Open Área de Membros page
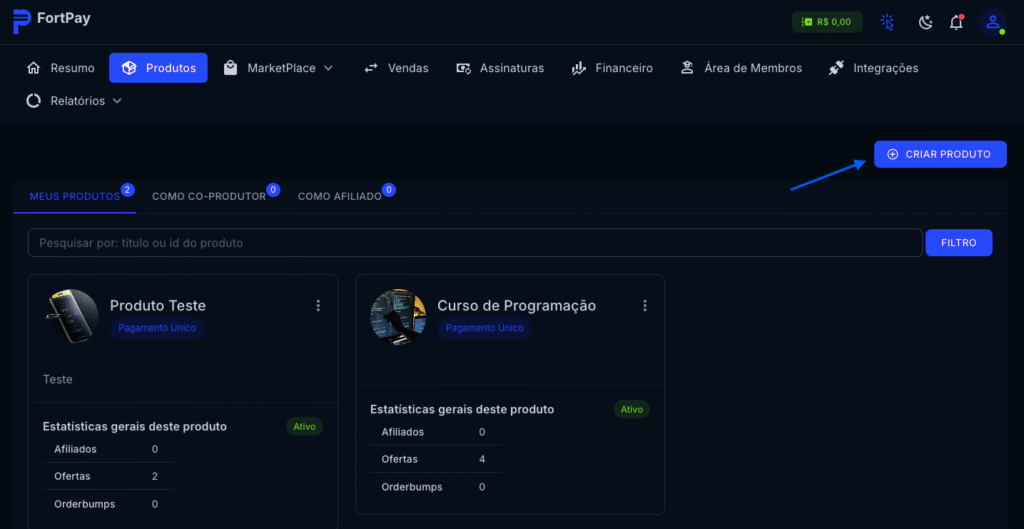The height and width of the screenshot is (529, 1024). (x=741, y=68)
